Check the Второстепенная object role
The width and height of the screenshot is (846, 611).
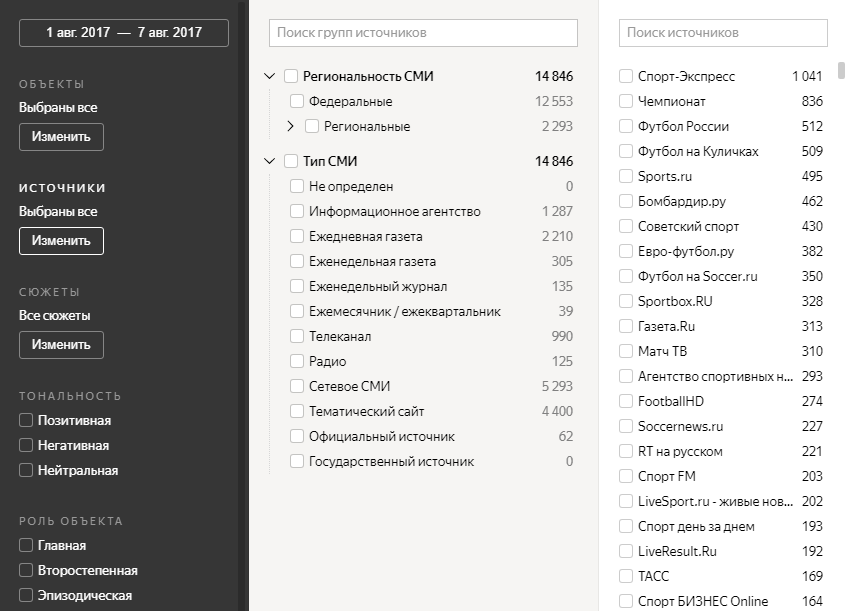26,571
